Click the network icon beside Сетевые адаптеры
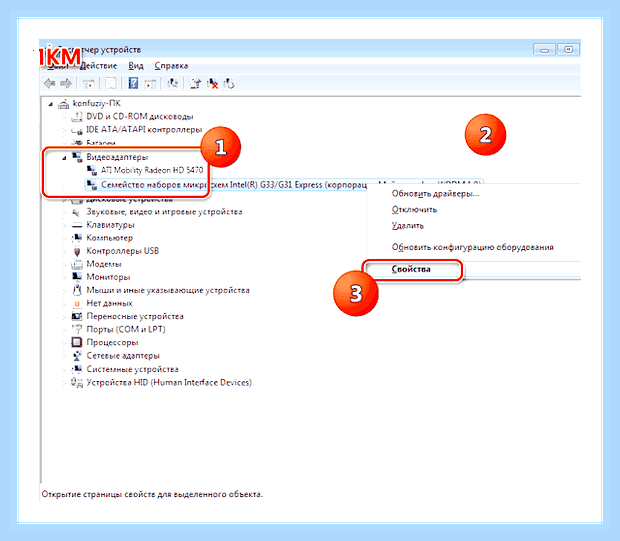Screen dimensions: 620x541 77,356
